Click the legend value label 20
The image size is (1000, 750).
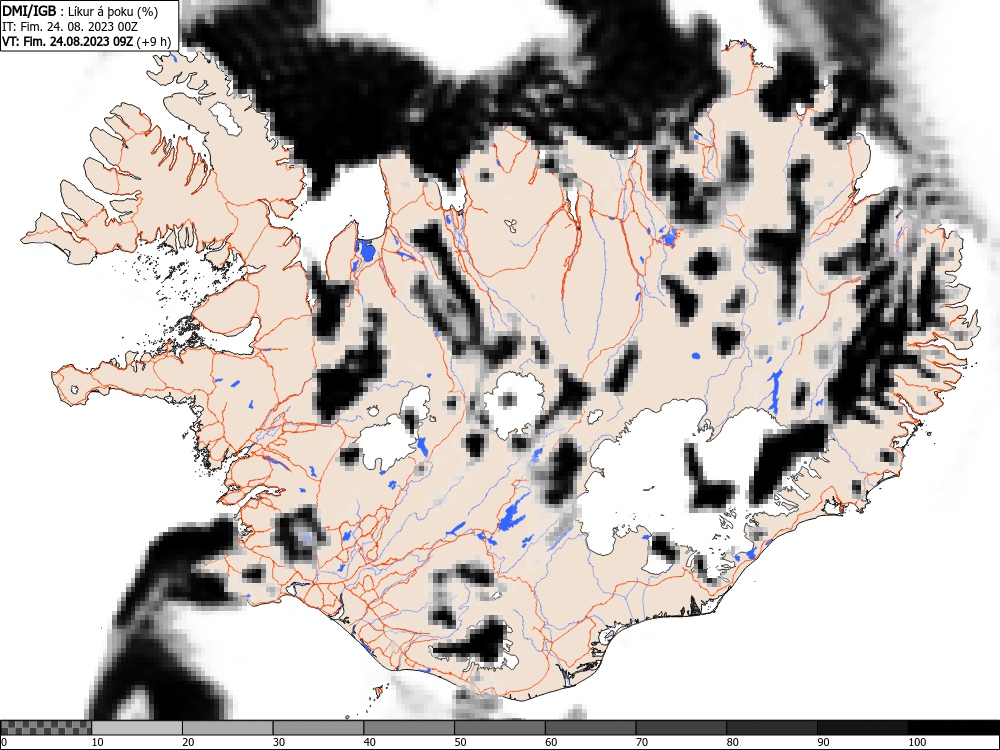pos(188,742)
